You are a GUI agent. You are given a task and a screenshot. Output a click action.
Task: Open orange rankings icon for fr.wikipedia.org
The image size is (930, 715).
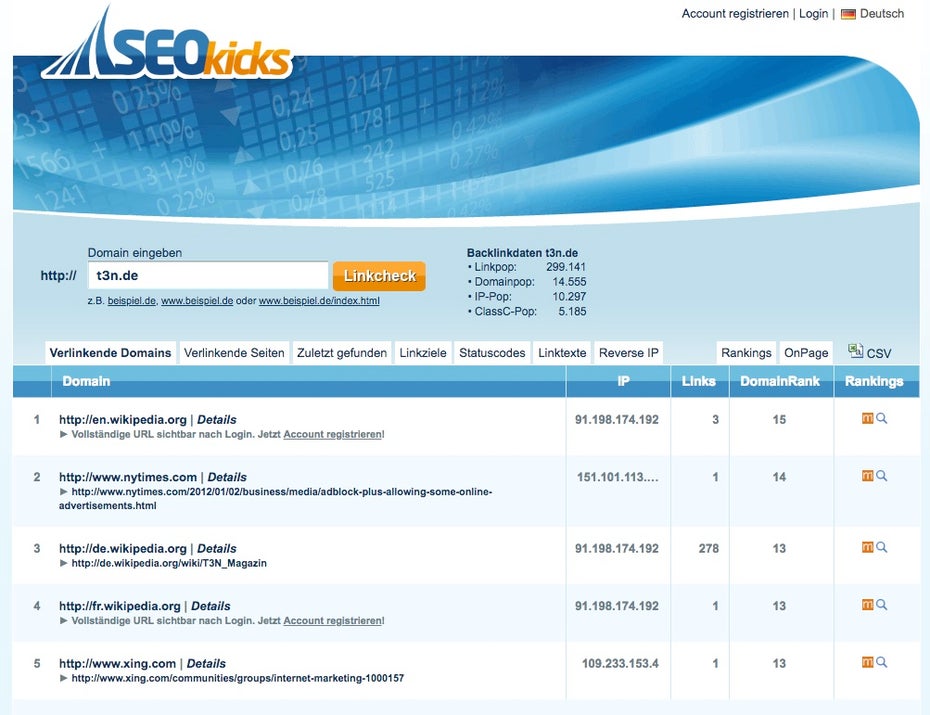[x=867, y=605]
